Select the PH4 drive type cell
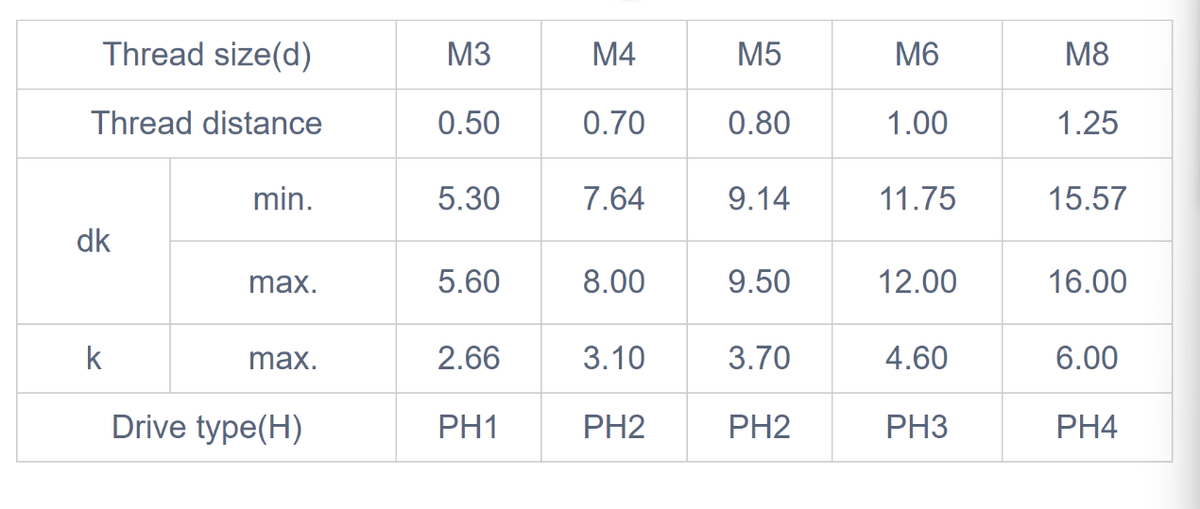 click(x=1087, y=428)
